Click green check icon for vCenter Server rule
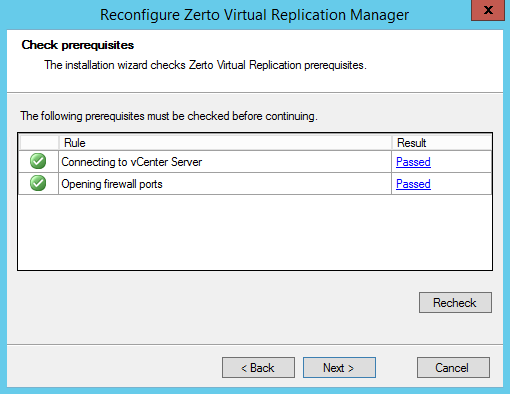 click(38, 161)
